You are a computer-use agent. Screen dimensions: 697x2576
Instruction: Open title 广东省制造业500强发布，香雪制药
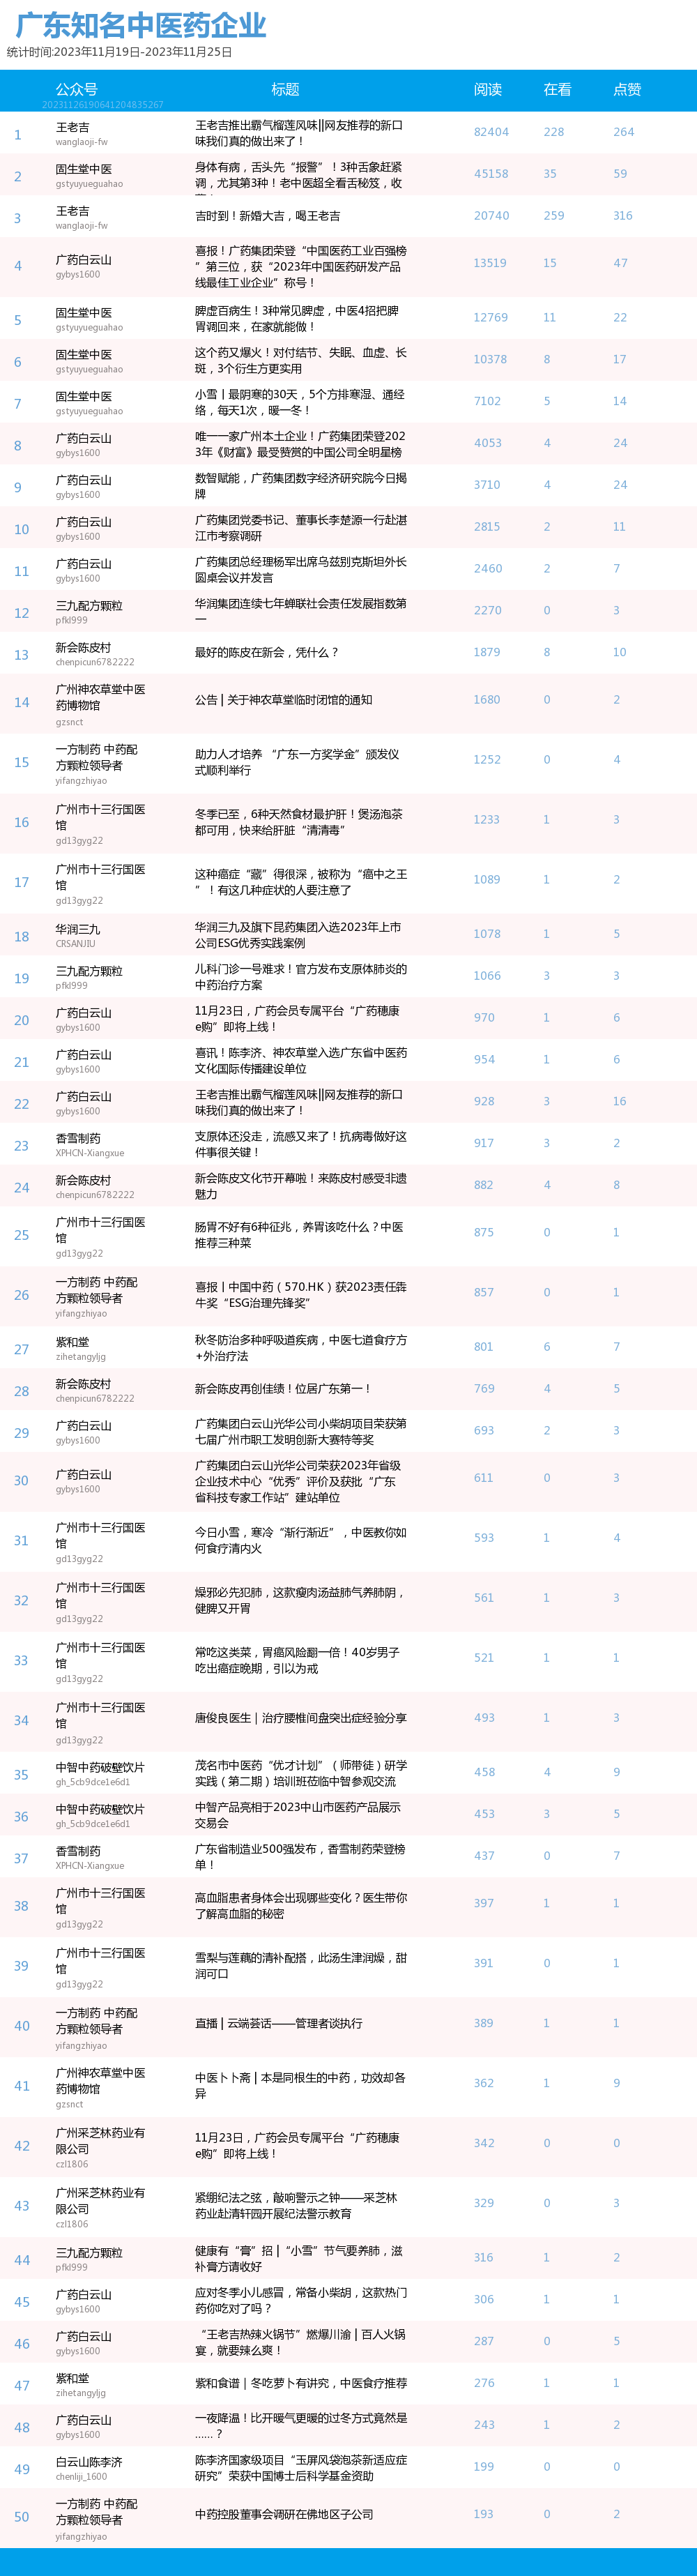click(300, 1857)
